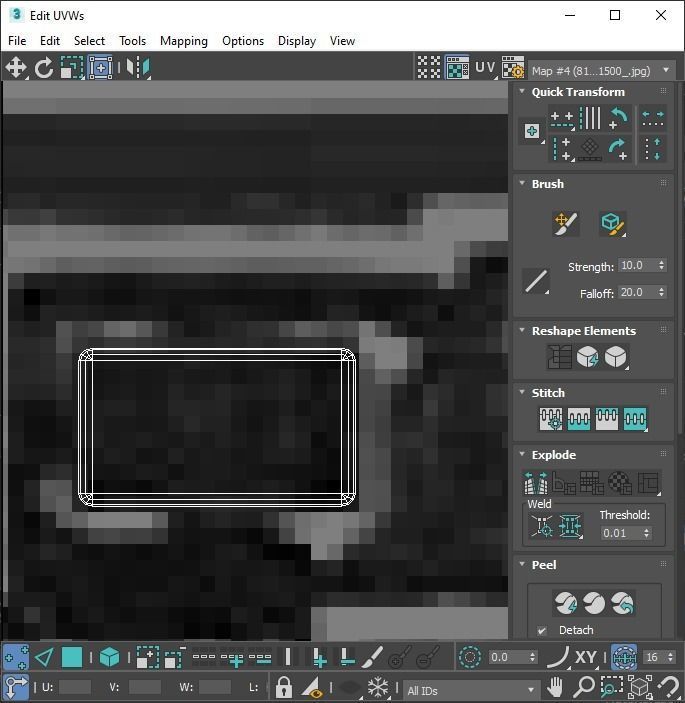
Task: Click the Peel Mode icon
Action: pos(594,603)
